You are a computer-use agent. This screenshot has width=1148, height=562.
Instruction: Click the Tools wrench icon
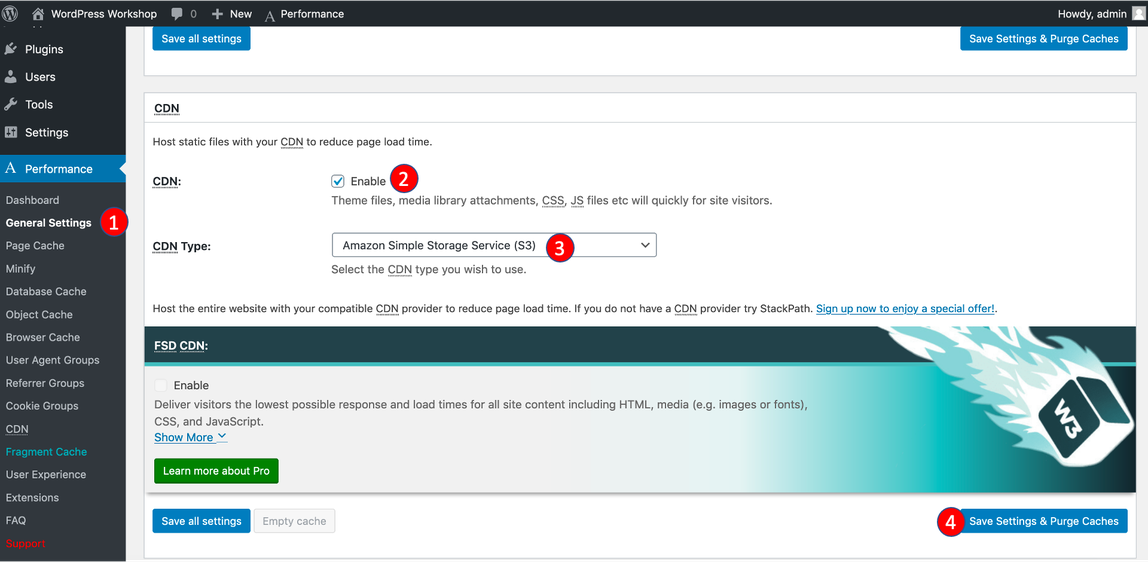pos(11,104)
